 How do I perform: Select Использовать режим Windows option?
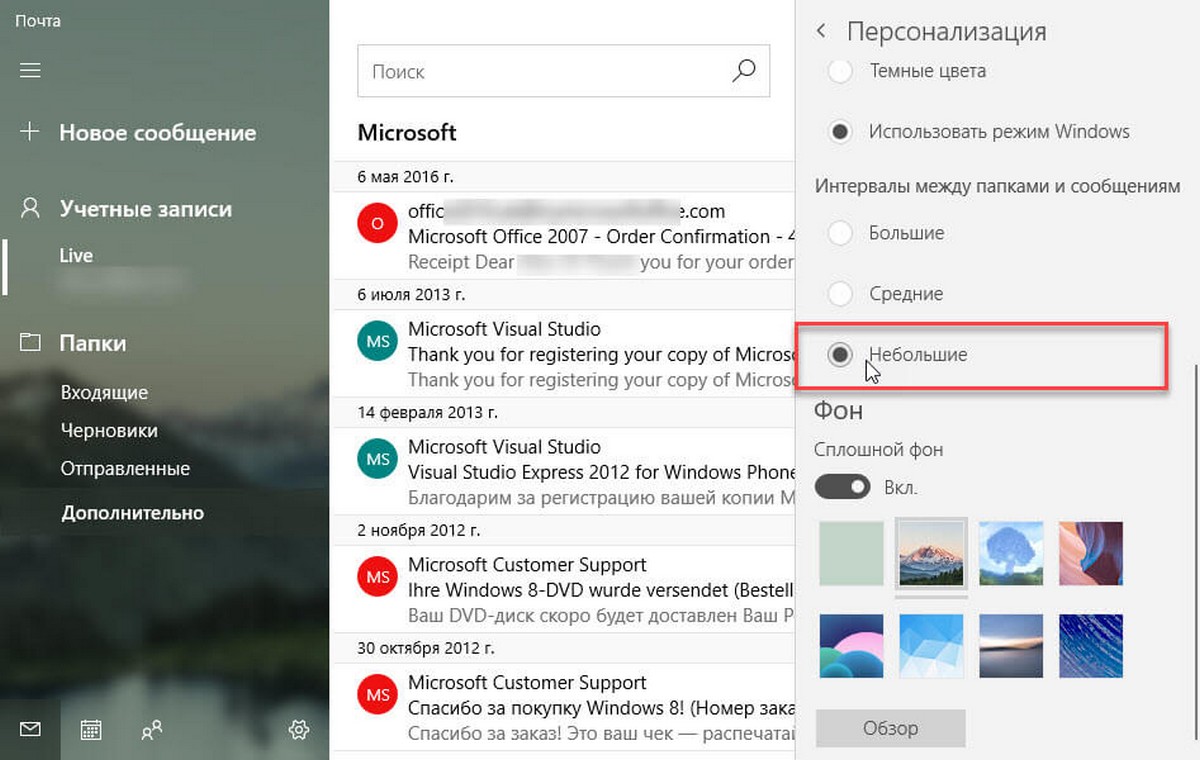(x=840, y=132)
